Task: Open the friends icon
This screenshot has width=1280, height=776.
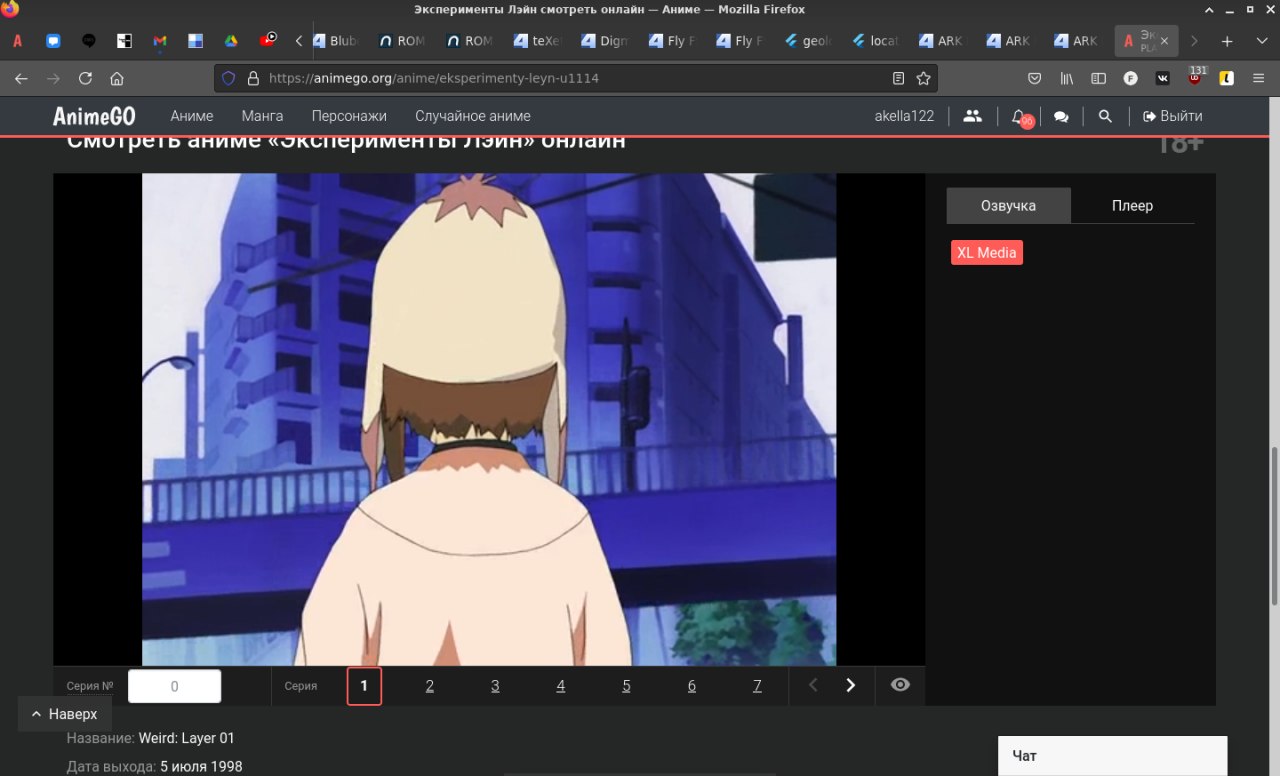Action: 972,116
